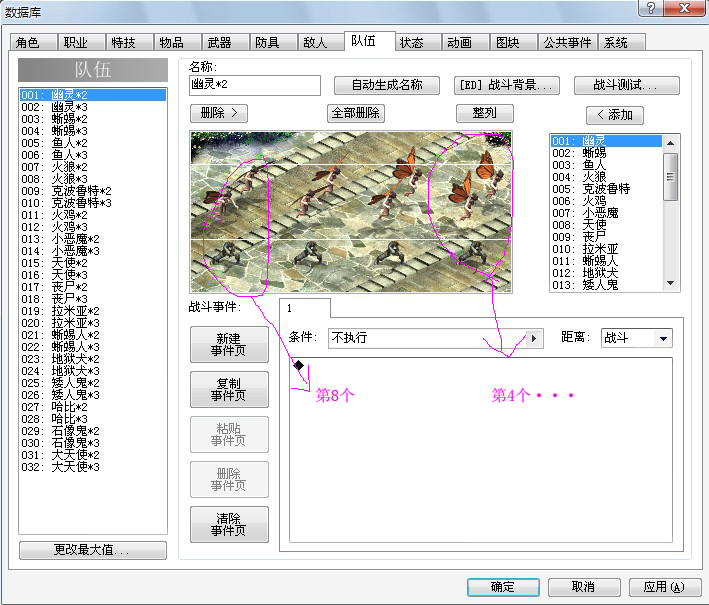Click the enemy list scrollbar thumb

coord(671,176)
